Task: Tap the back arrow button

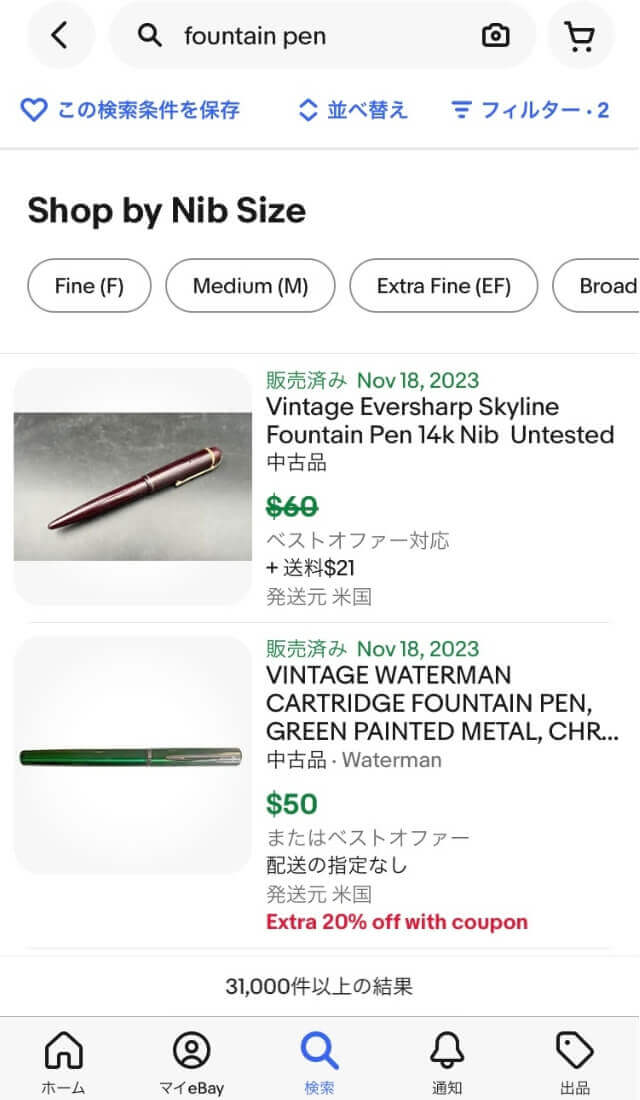Action: tap(60, 36)
